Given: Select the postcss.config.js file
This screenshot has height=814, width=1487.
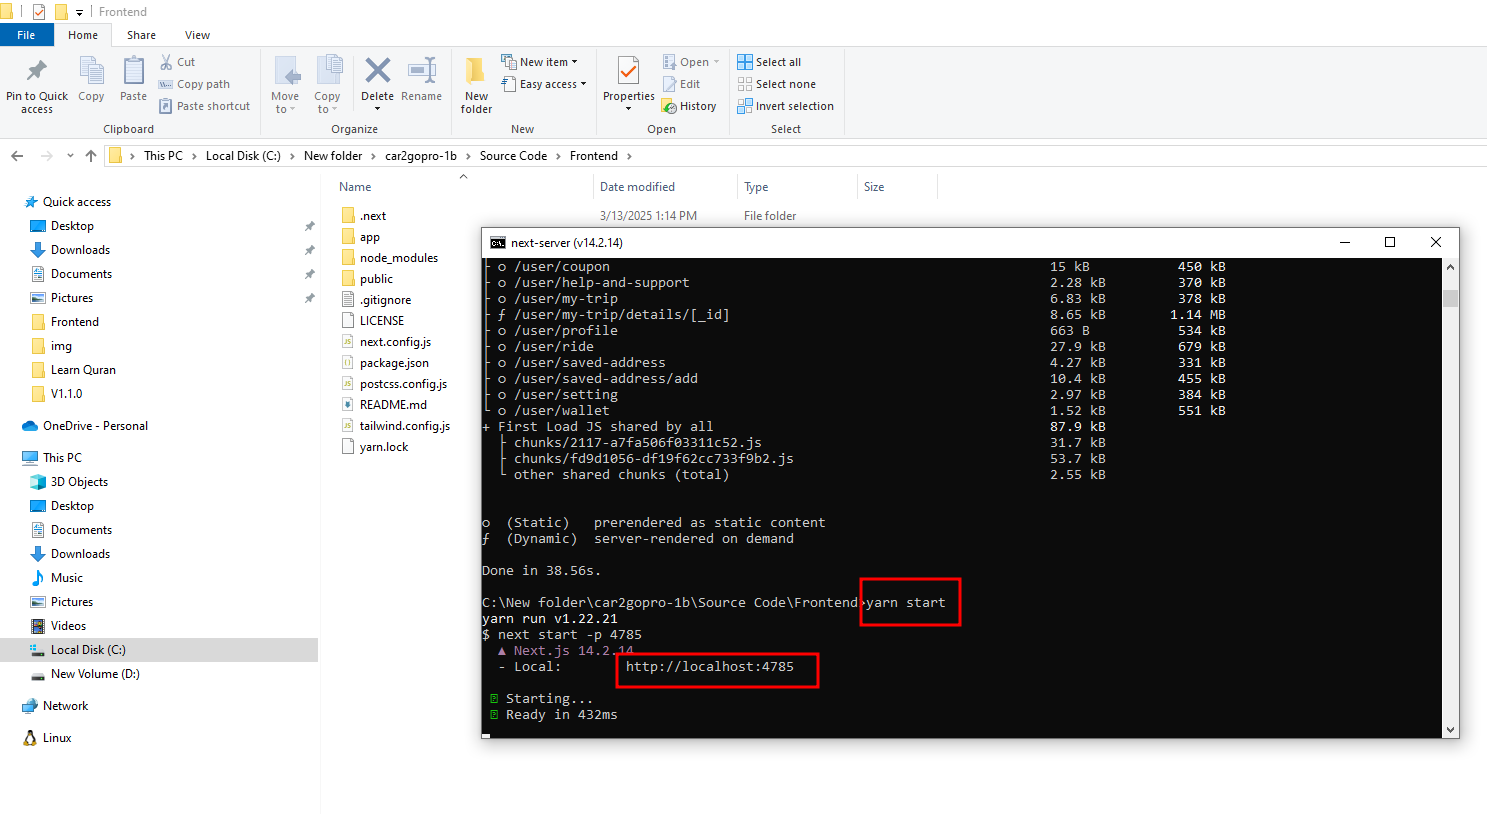Looking at the screenshot, I should tap(403, 384).
